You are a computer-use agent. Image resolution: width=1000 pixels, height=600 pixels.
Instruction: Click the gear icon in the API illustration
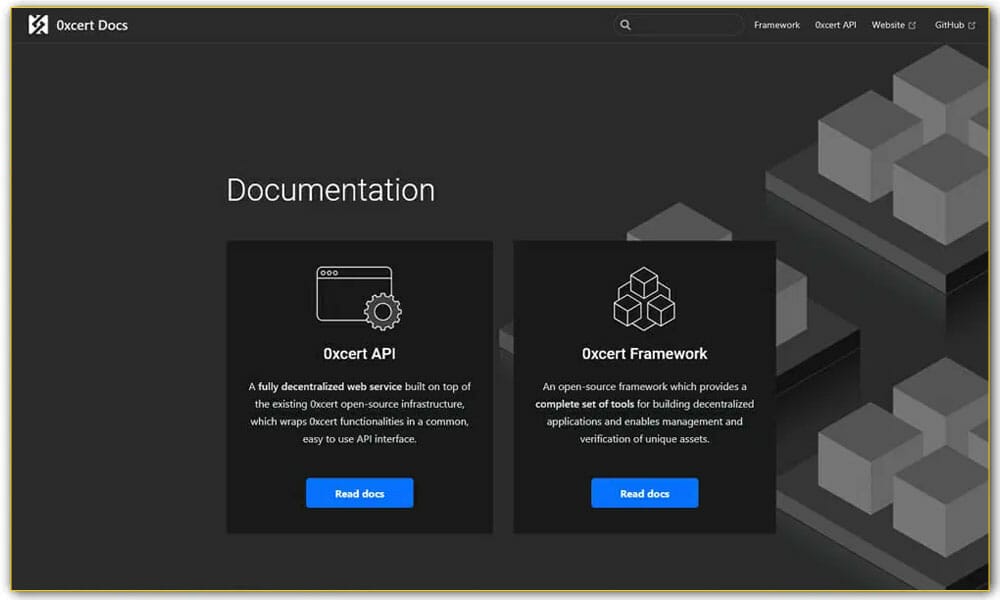pyautogui.click(x=384, y=312)
